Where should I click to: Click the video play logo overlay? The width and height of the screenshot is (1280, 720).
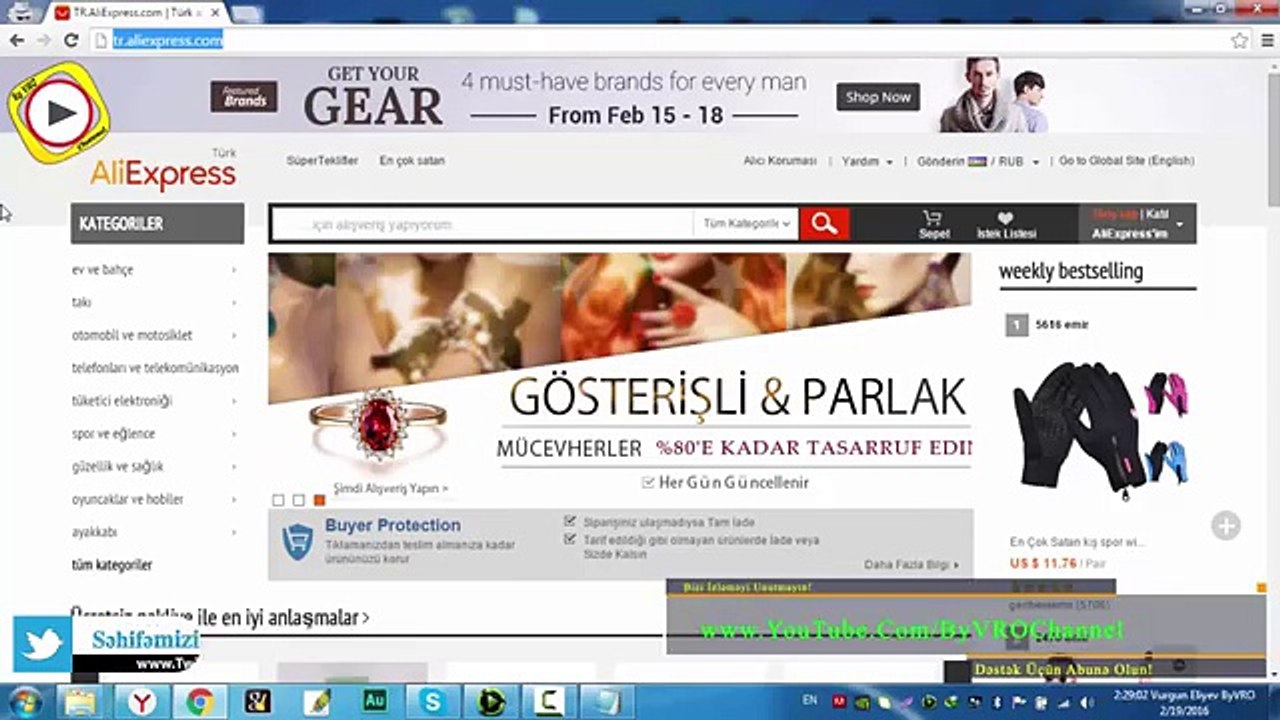tap(59, 111)
